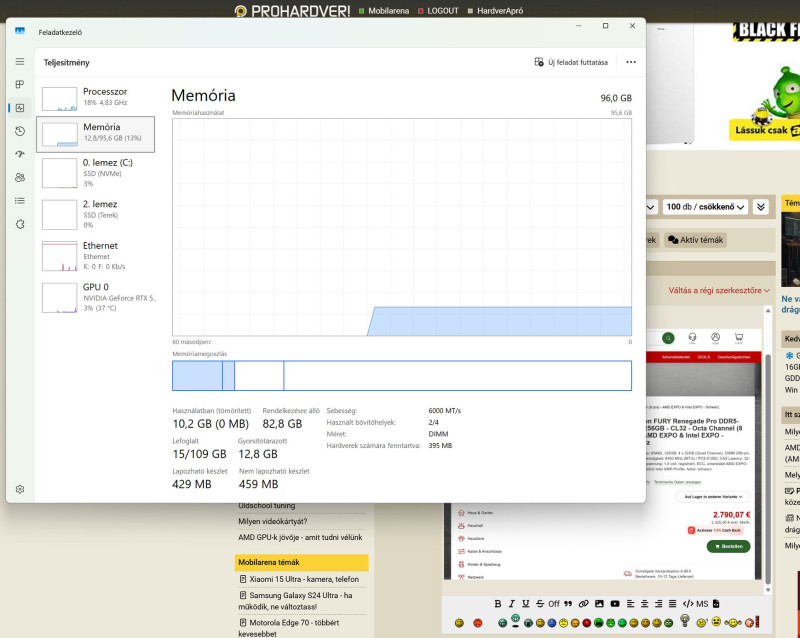Align text left in forum editor
The image size is (800, 638).
click(x=631, y=604)
